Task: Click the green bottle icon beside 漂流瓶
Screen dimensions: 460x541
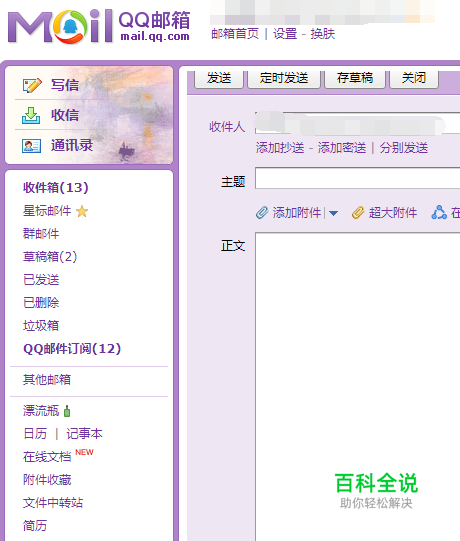Action: (67, 411)
